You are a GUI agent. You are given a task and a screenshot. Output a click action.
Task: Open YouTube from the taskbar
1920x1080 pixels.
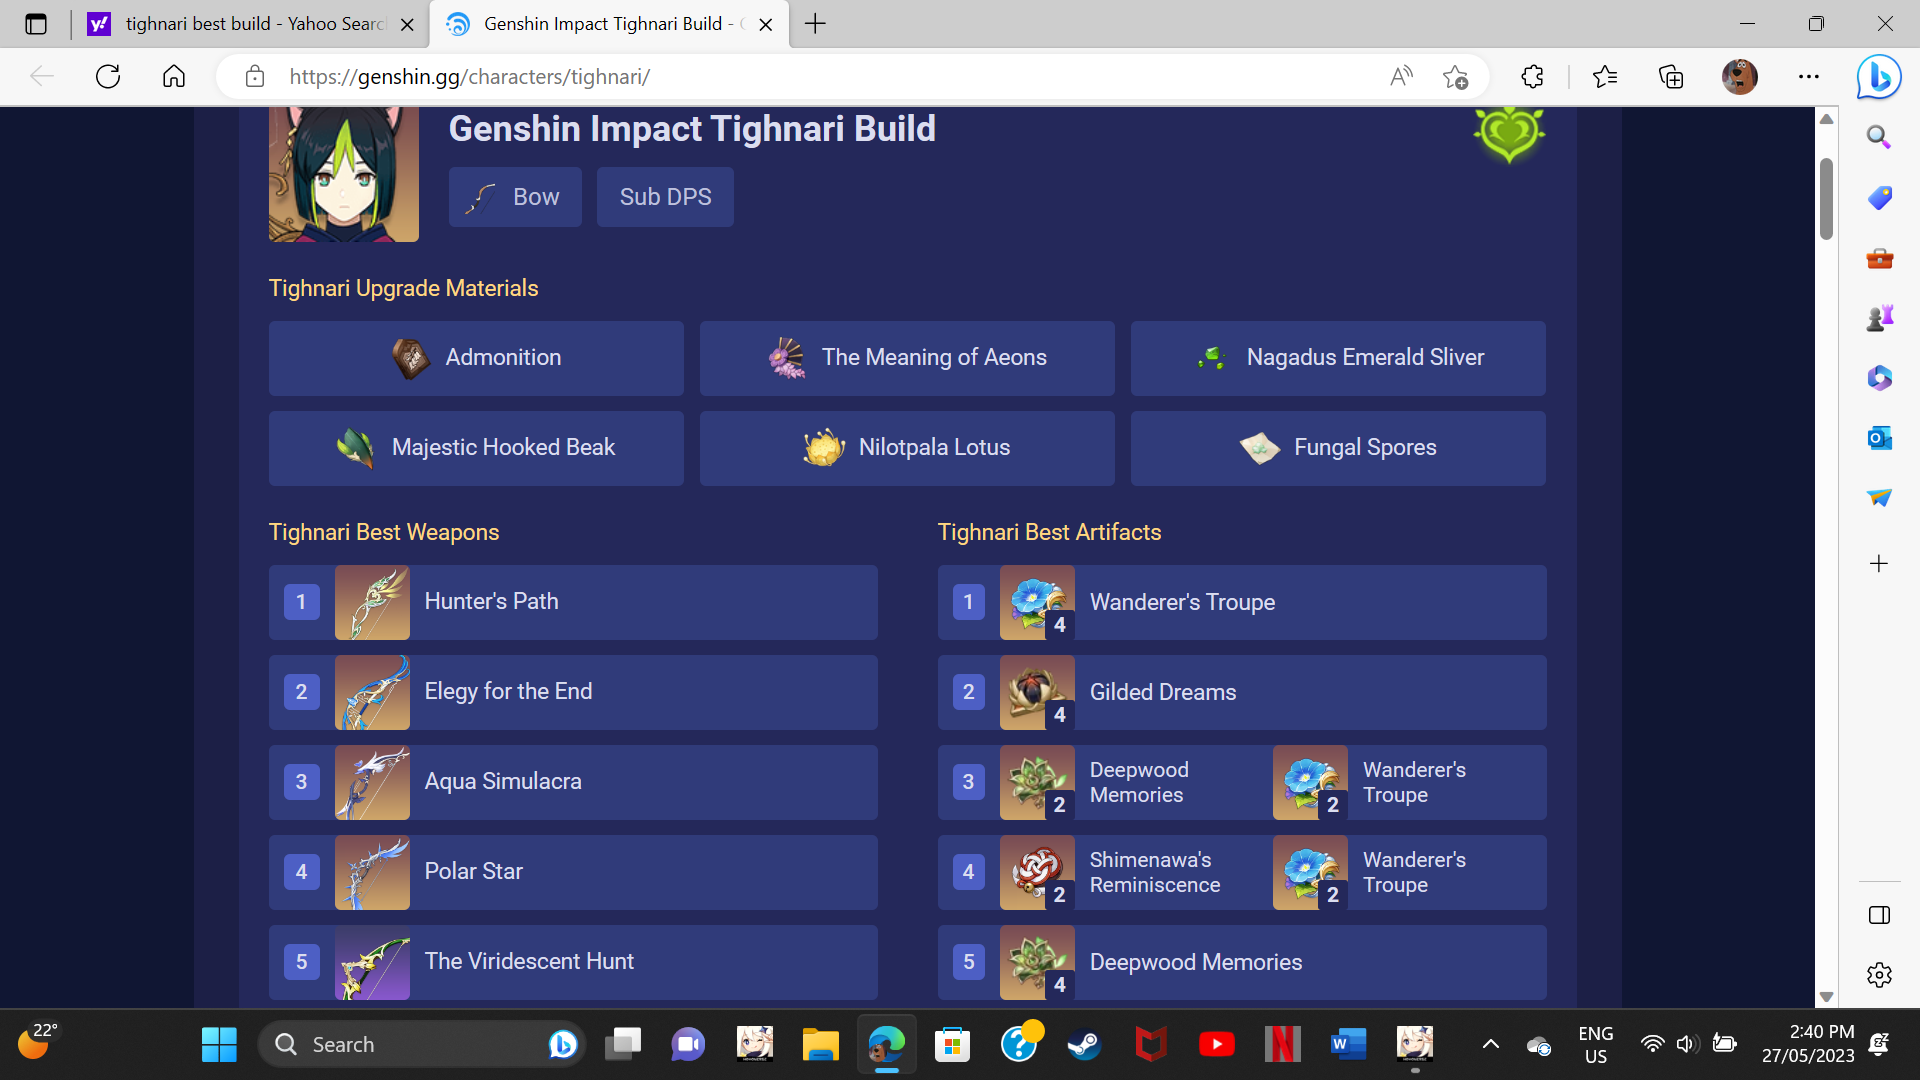(1217, 1043)
